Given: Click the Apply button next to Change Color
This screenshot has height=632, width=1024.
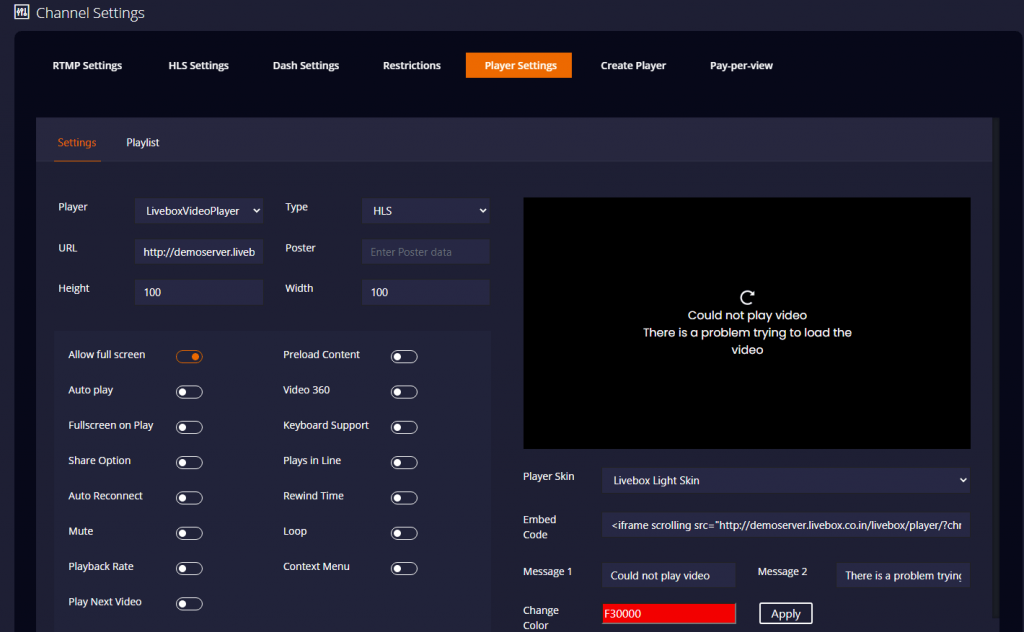Looking at the screenshot, I should 785,613.
